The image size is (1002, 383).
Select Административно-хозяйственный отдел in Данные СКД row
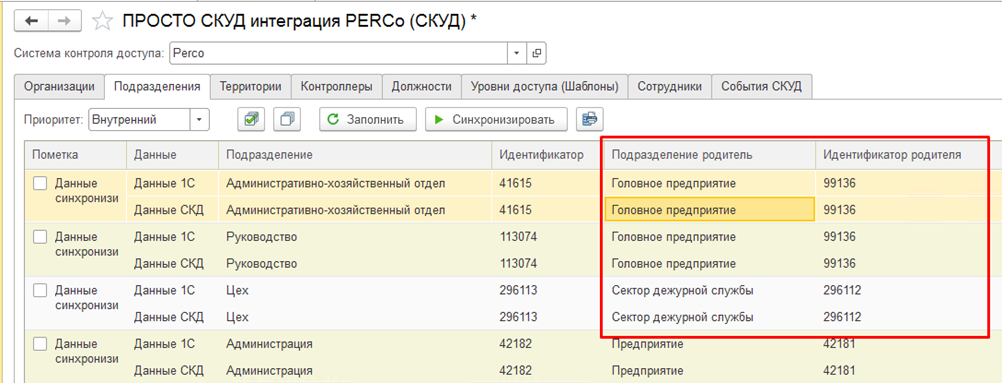355,210
